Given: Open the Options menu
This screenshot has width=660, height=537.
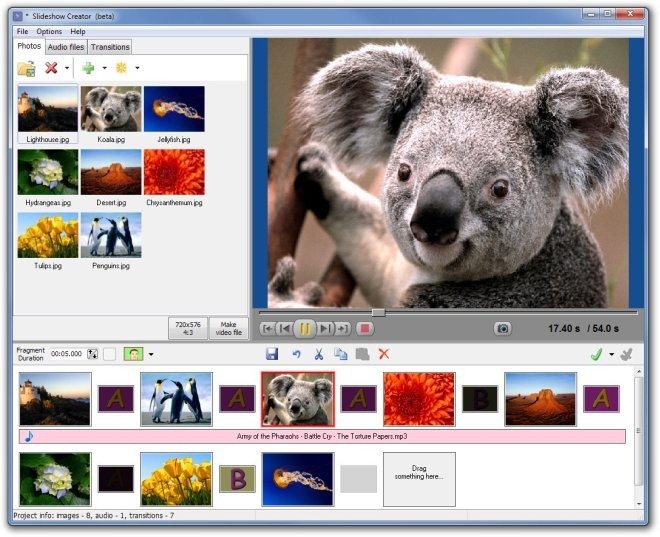Looking at the screenshot, I should point(49,32).
